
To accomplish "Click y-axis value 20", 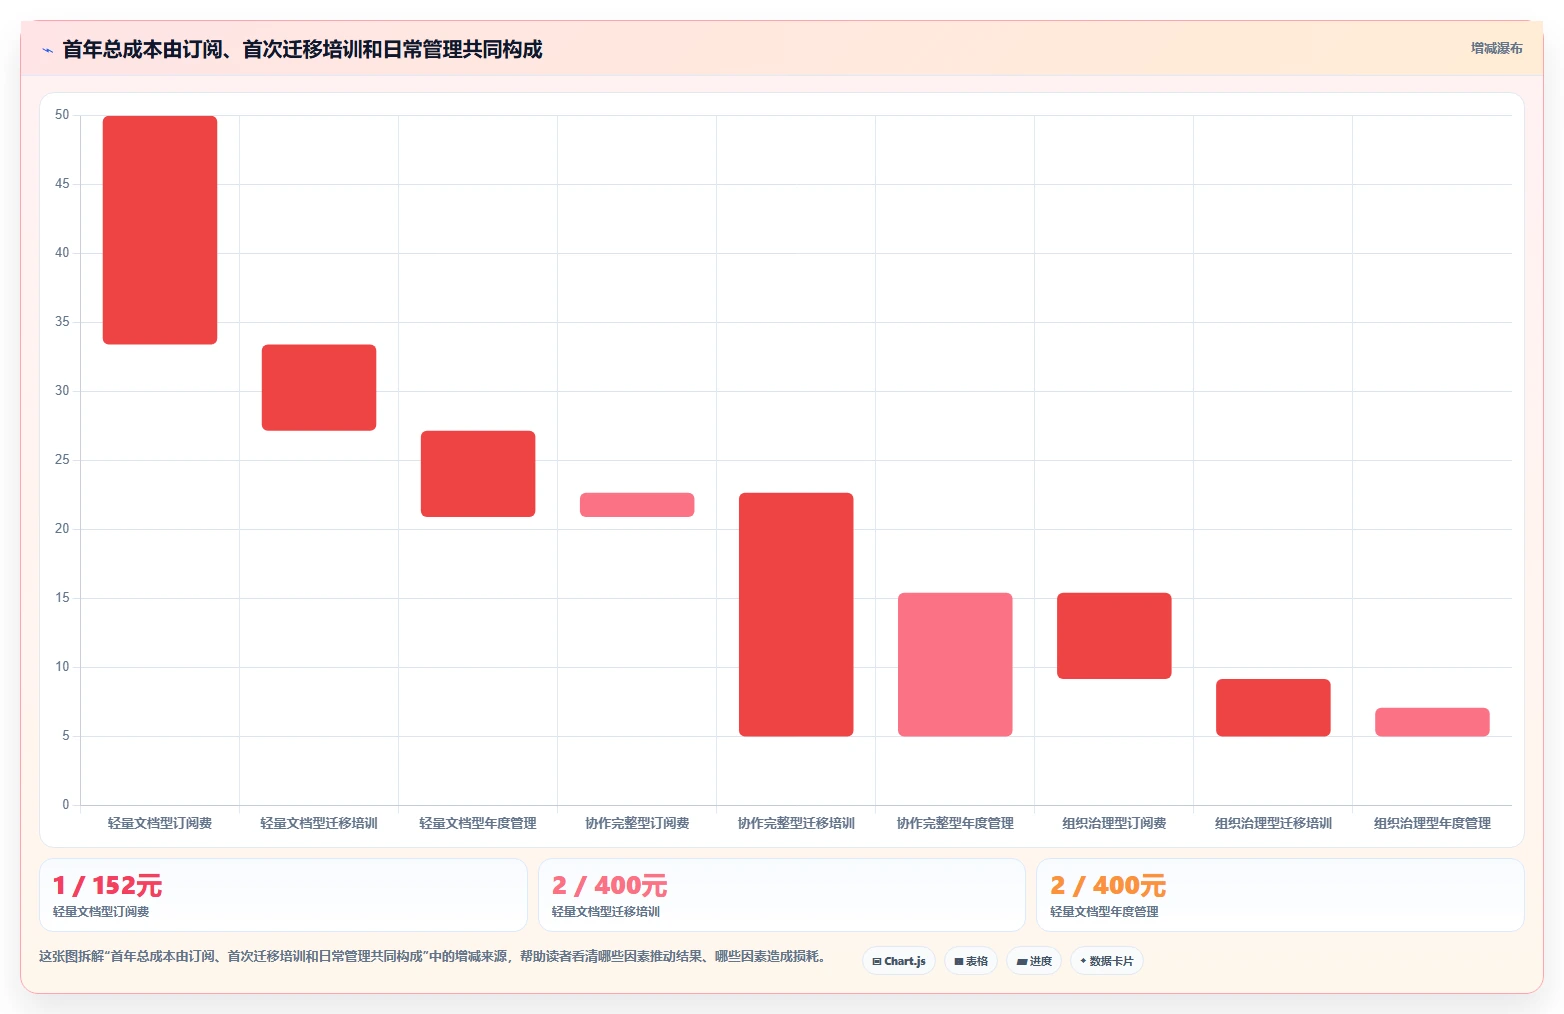I will (x=62, y=529).
